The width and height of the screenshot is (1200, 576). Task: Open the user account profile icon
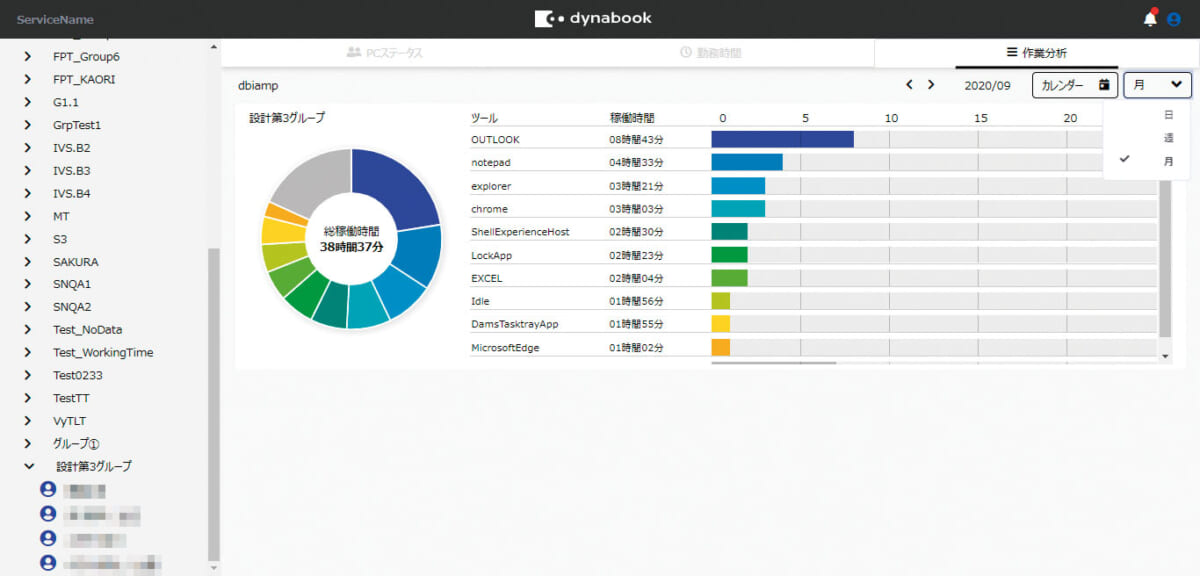click(1174, 19)
